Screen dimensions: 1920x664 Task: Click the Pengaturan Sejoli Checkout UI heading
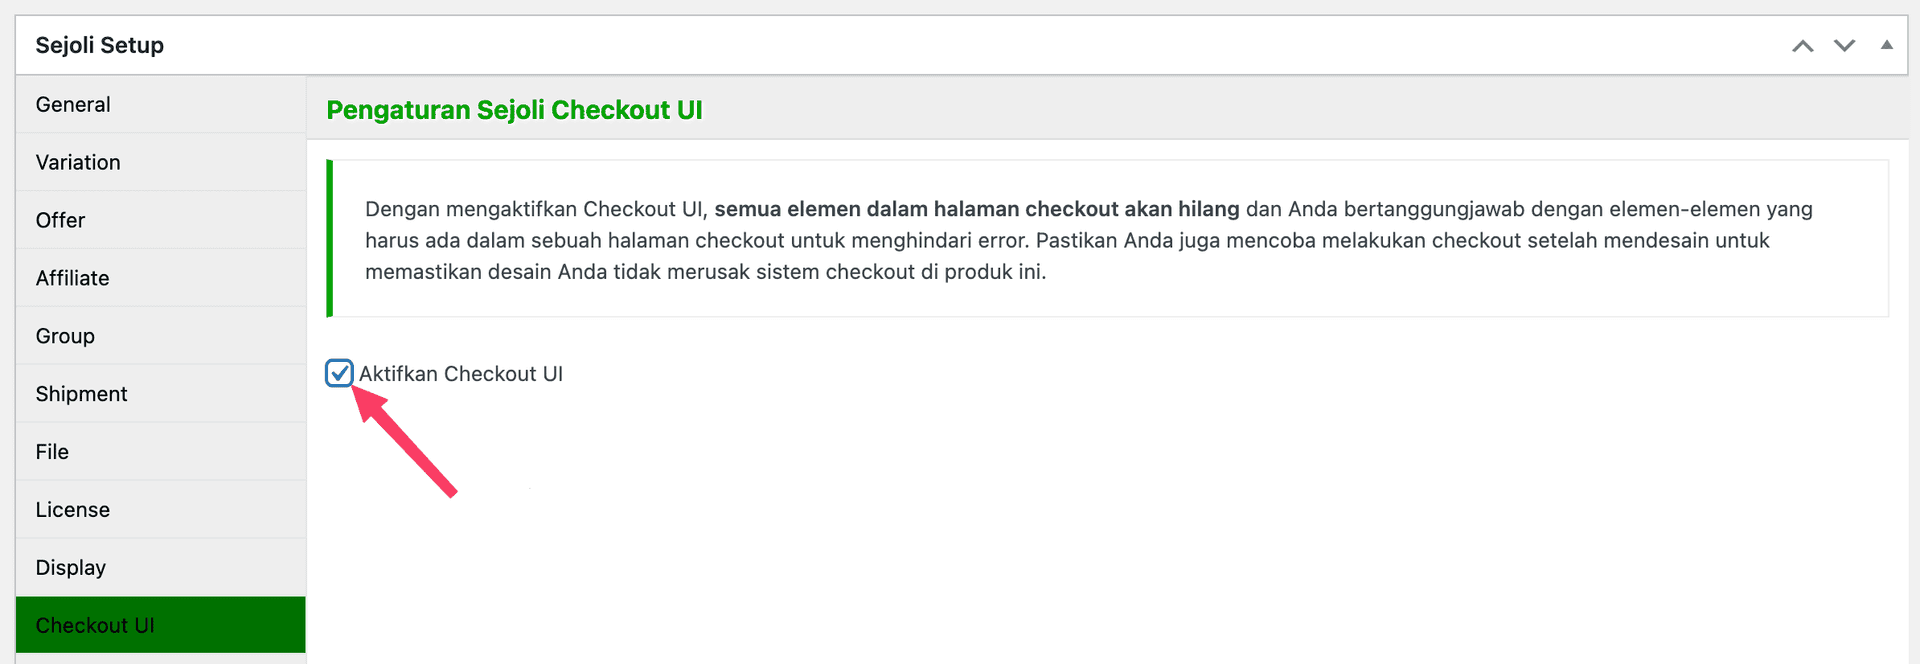coord(514,110)
